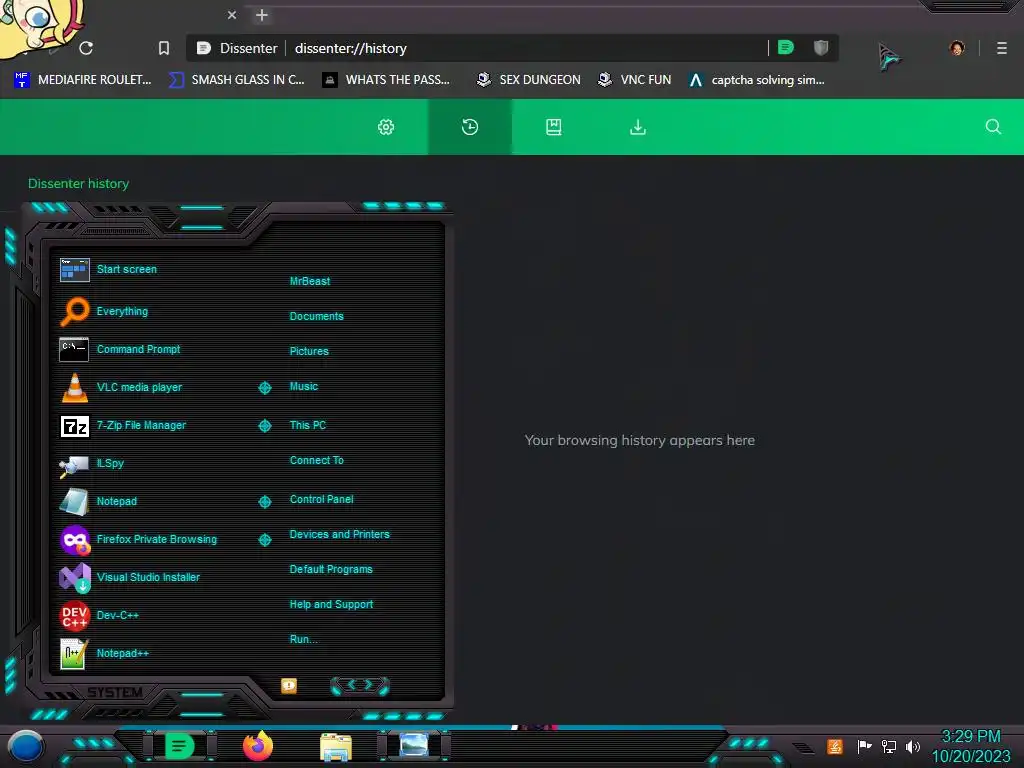Open Pictures in start menu
The height and width of the screenshot is (768, 1024).
click(x=309, y=351)
